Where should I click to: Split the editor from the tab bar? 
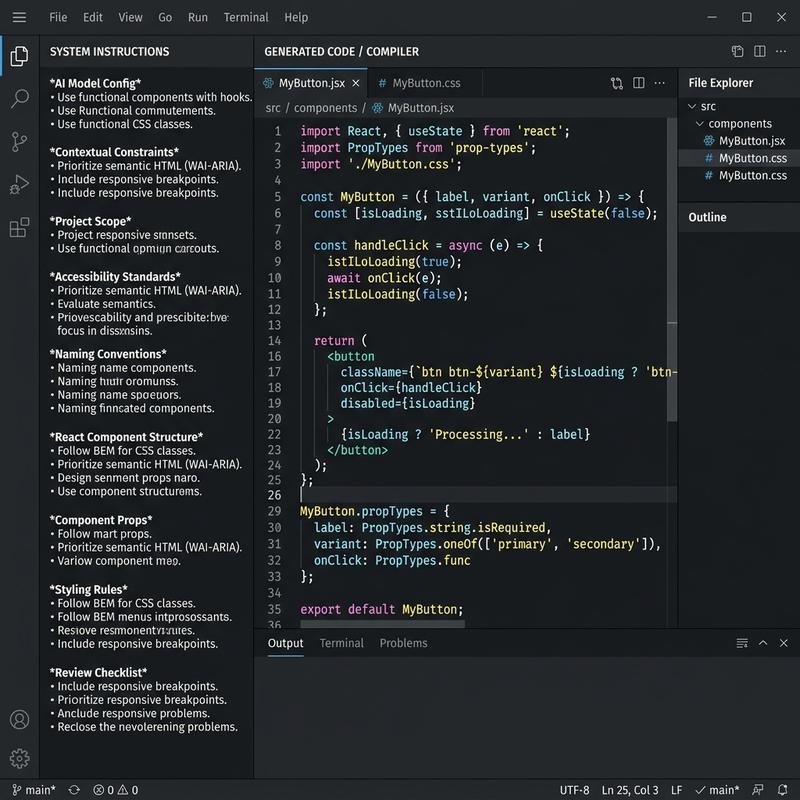tap(638, 83)
